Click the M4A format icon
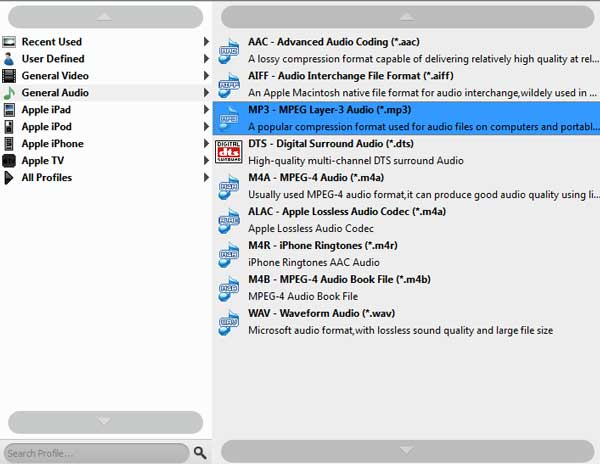Screen dimensions: 600x464 (x=228, y=186)
